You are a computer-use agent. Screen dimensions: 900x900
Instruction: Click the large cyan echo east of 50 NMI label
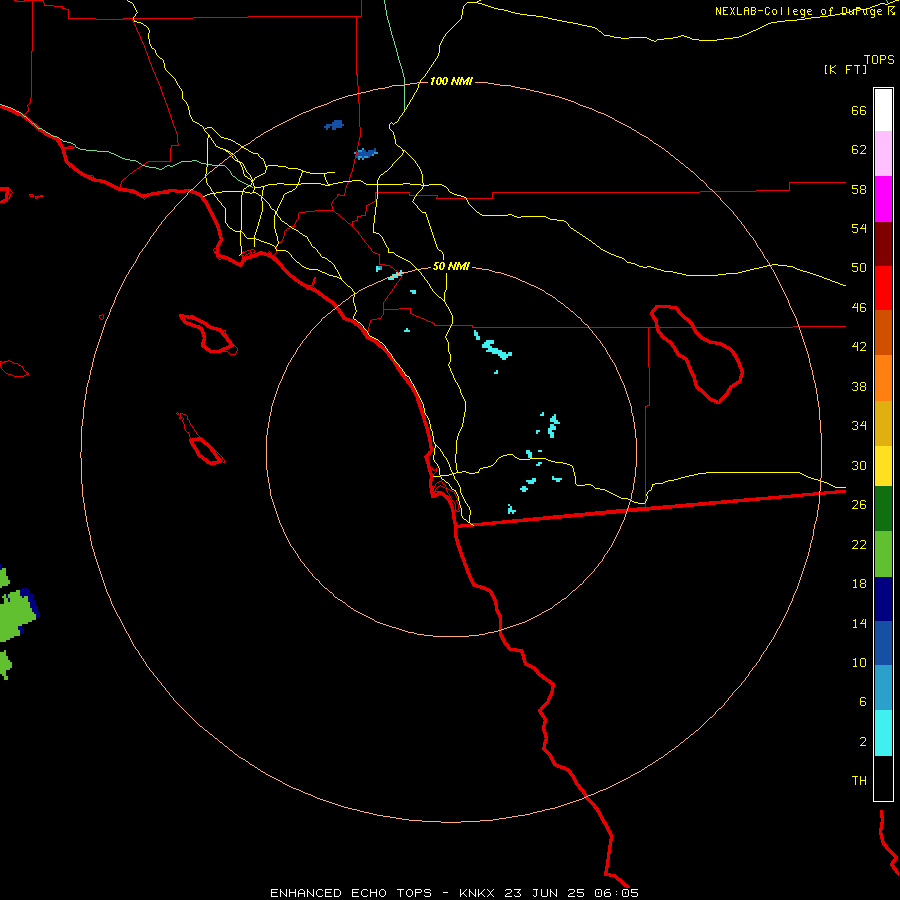click(x=496, y=348)
